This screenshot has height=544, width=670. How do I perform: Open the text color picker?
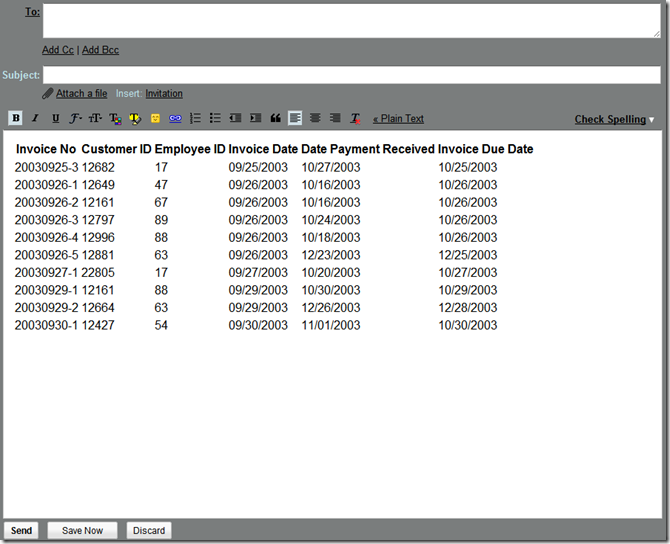(115, 118)
